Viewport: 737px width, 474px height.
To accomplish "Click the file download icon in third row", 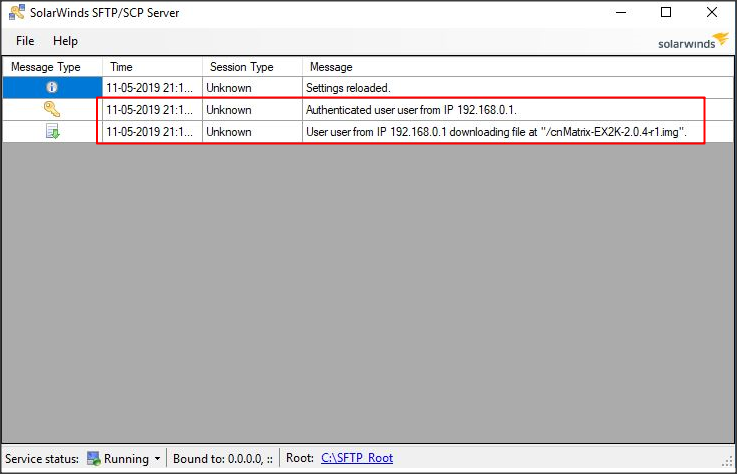I will (51, 132).
